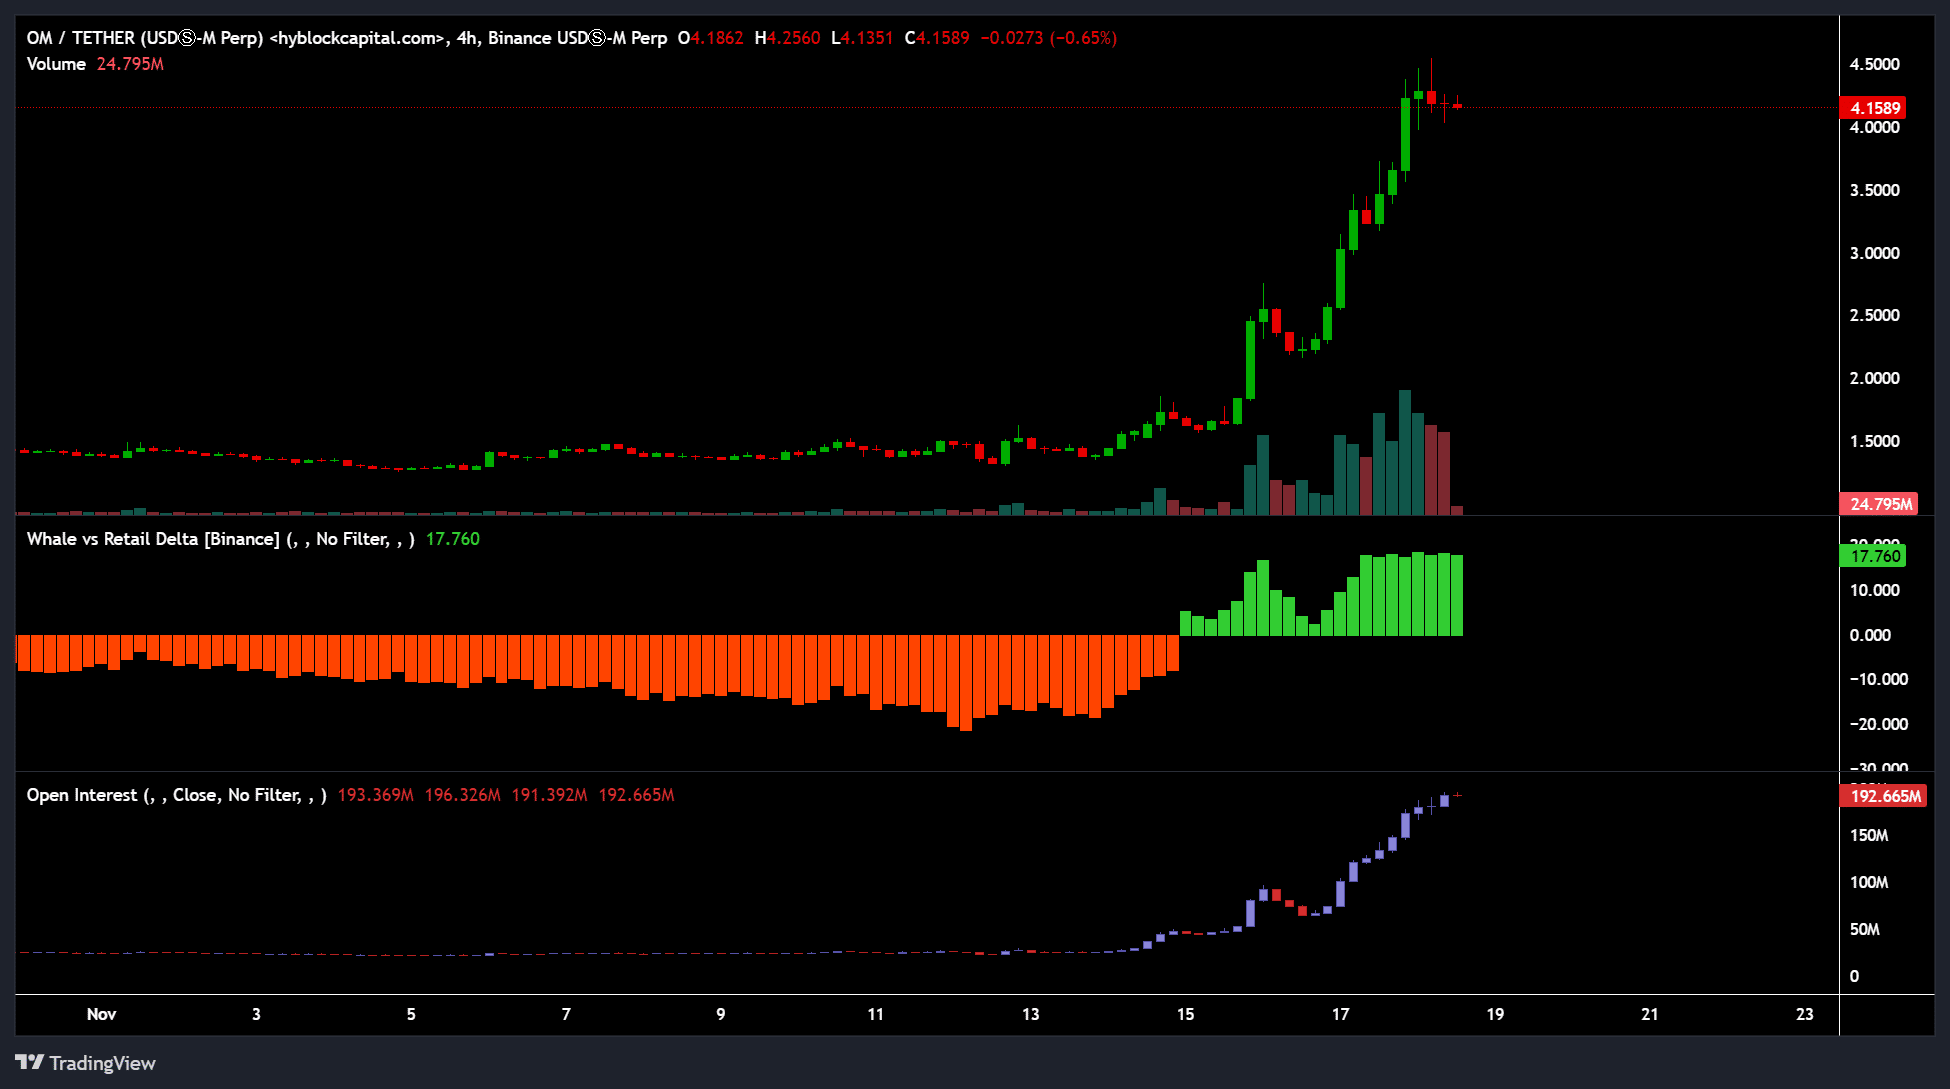Screen dimensions: 1950x1089
Task: Open the Open Interest indicator legend
Action: [176, 795]
